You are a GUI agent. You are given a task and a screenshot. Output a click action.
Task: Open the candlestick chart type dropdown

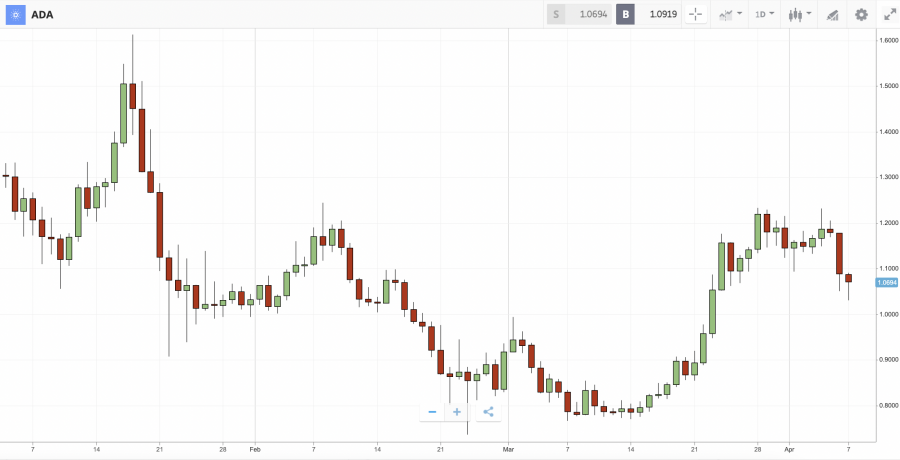coord(799,14)
